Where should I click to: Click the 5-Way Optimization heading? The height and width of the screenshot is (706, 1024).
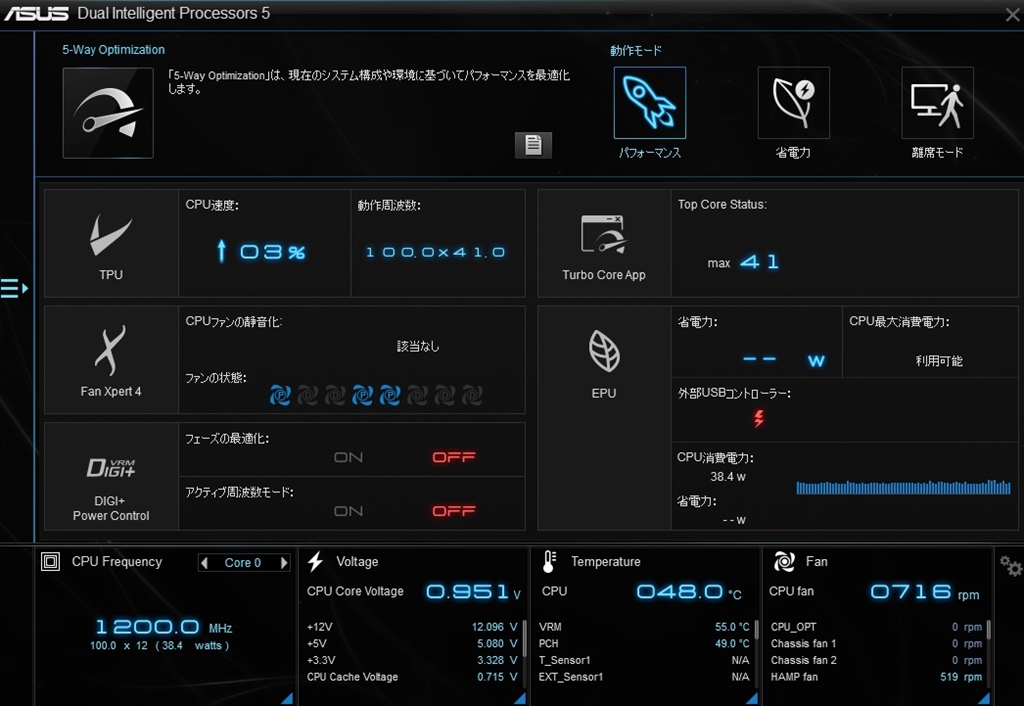coord(114,50)
